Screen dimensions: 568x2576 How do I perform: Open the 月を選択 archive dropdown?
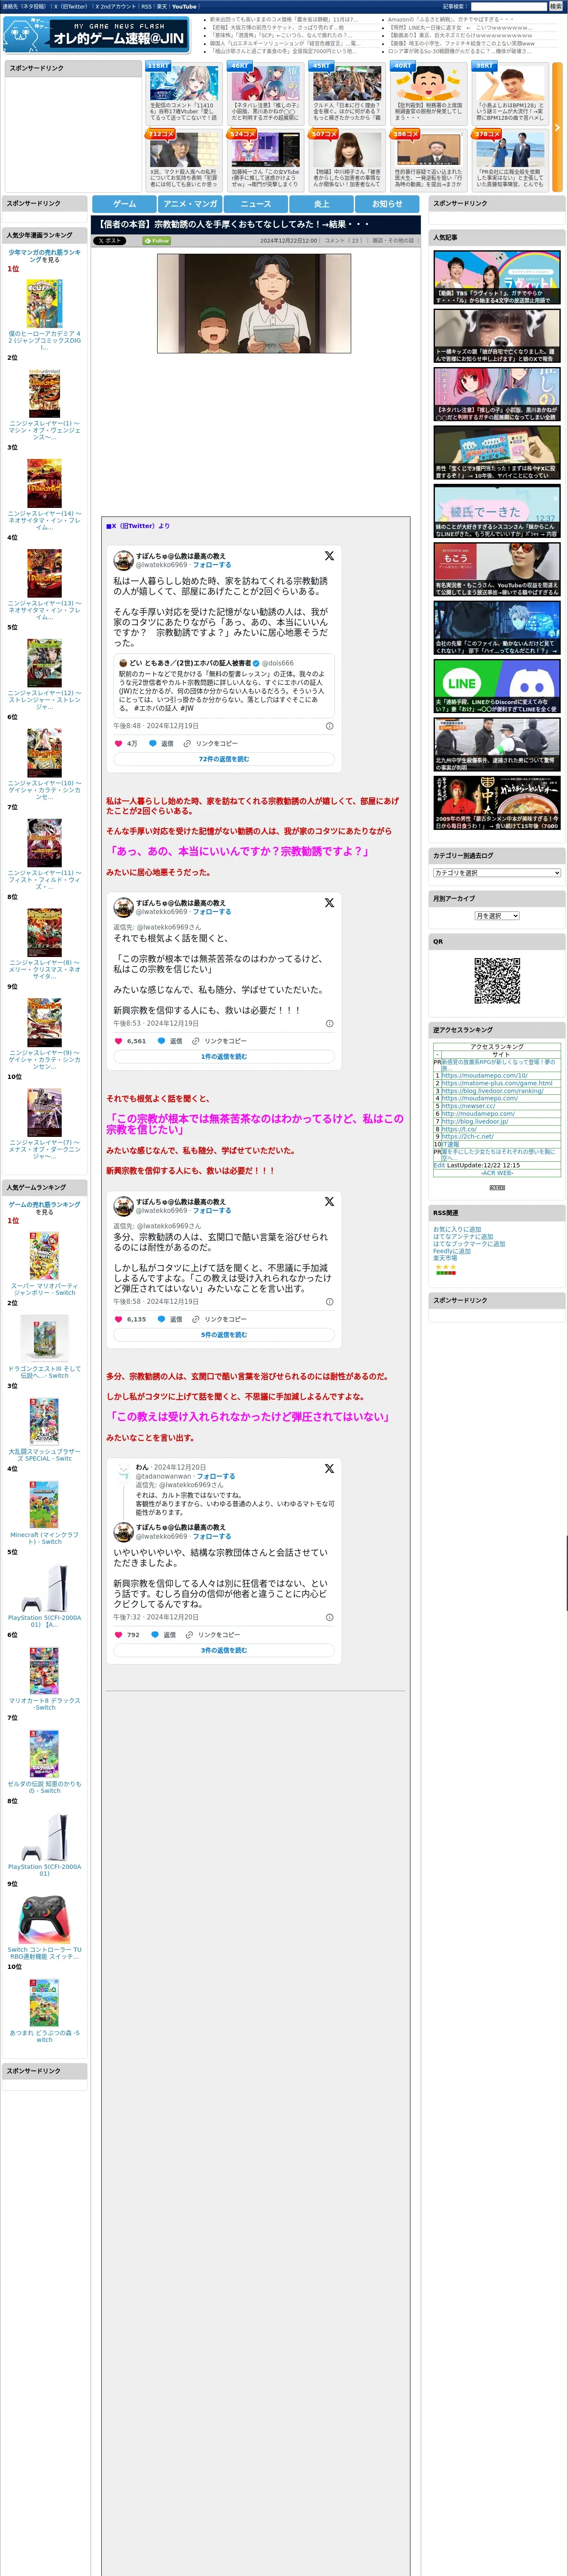click(x=497, y=916)
